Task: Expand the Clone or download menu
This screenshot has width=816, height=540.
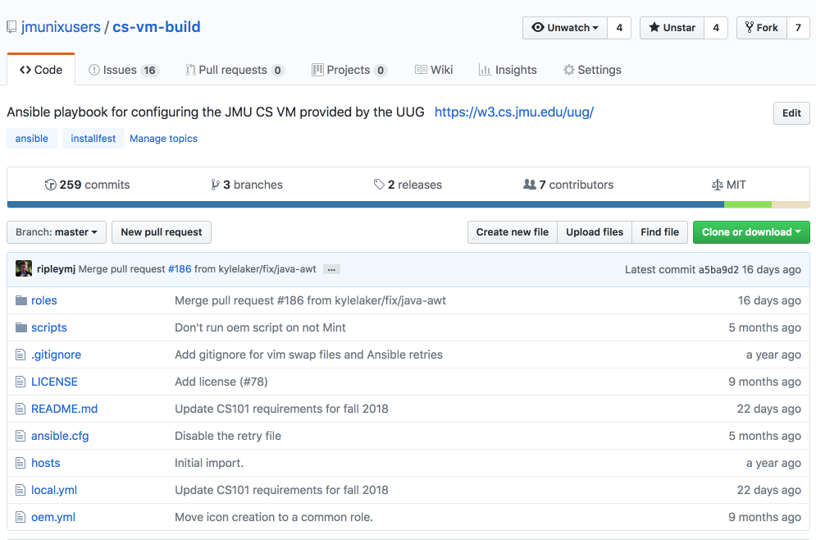Action: [751, 232]
